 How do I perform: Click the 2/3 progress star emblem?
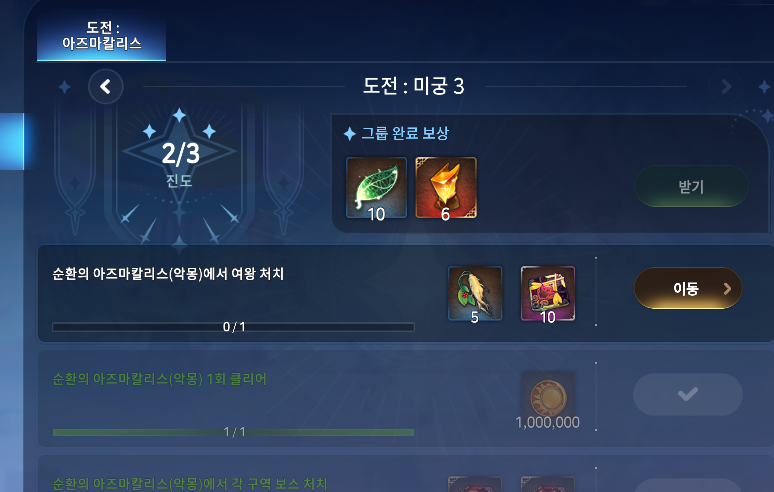pos(179,153)
